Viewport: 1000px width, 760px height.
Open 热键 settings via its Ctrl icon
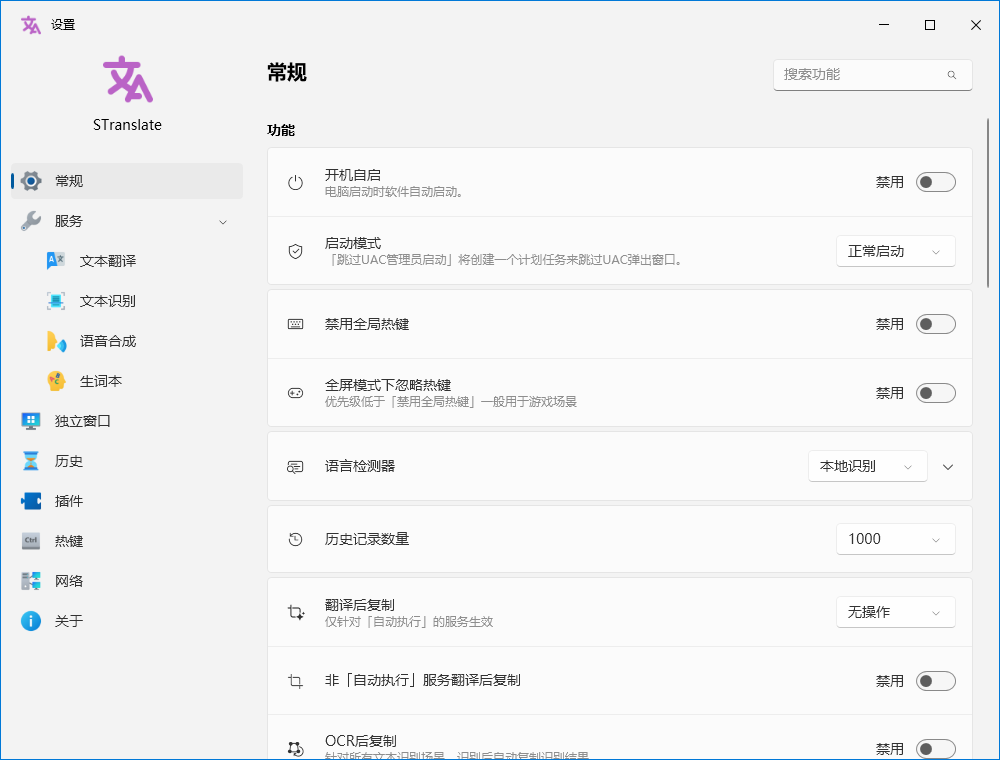[29, 541]
